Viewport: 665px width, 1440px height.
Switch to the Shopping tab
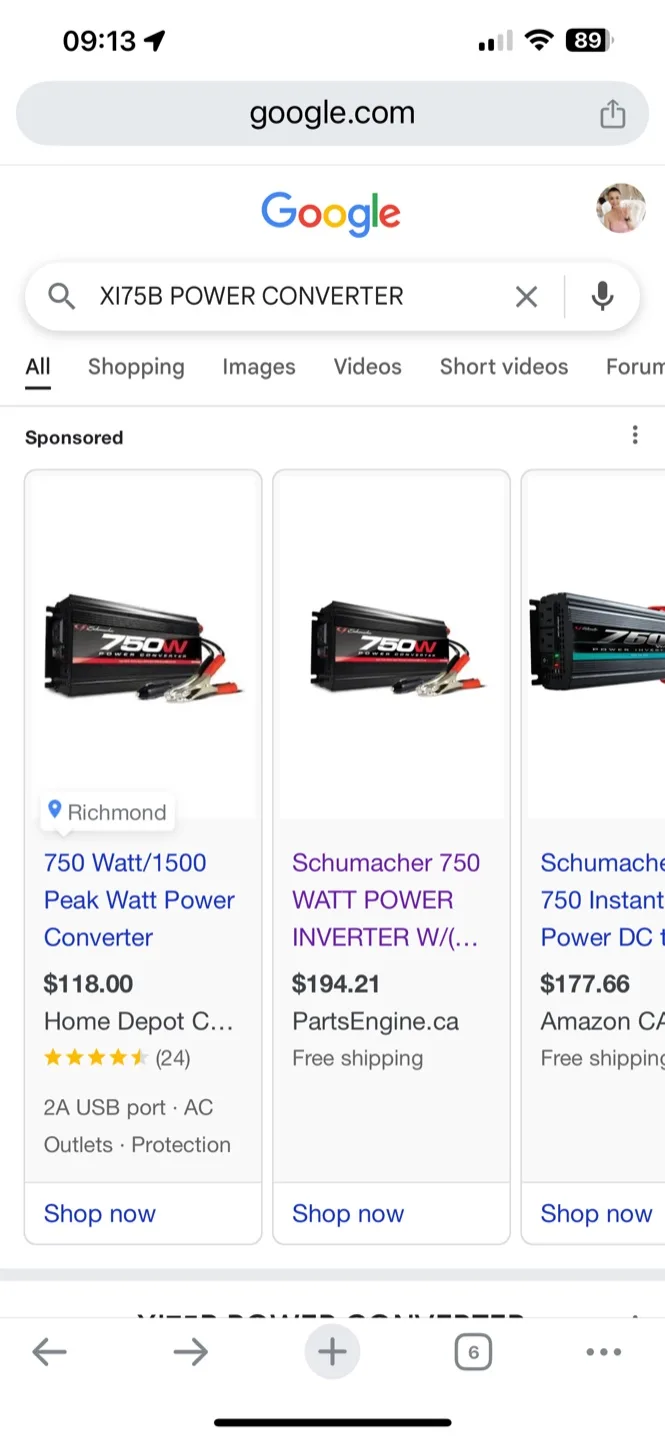coord(136,367)
